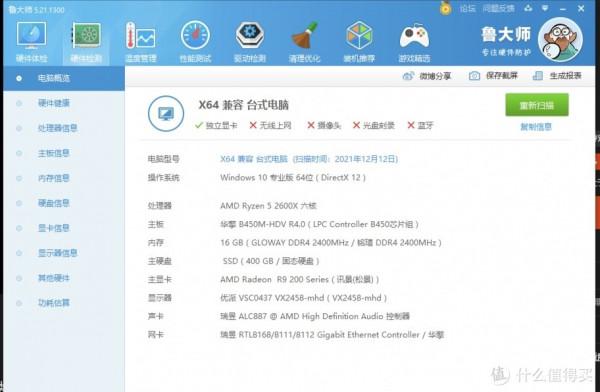Viewport: 600px width, 392px height.
Task: Select the 硬件检测 hardware detection icon
Action: point(86,42)
